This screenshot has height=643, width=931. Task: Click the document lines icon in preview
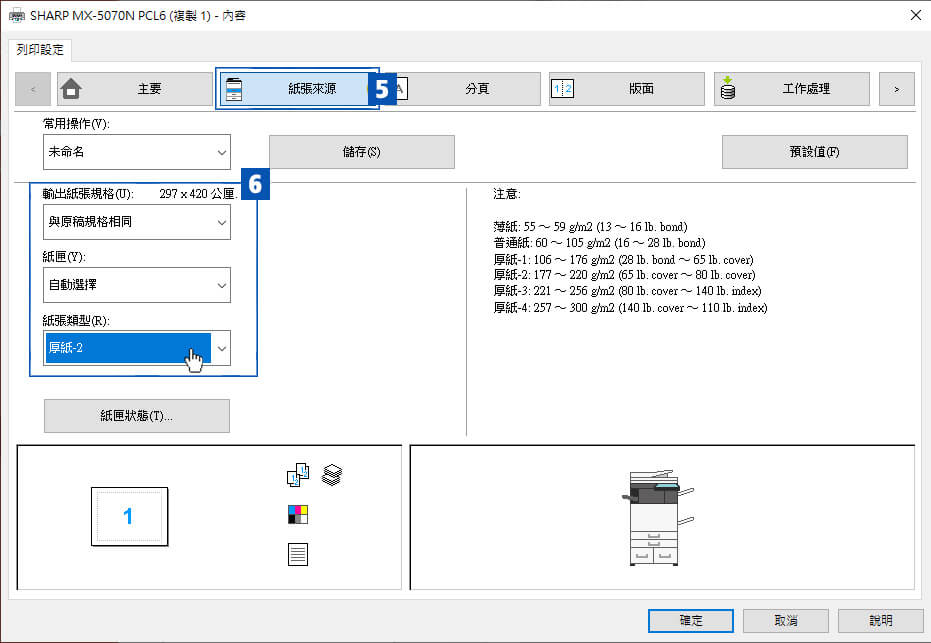point(298,553)
